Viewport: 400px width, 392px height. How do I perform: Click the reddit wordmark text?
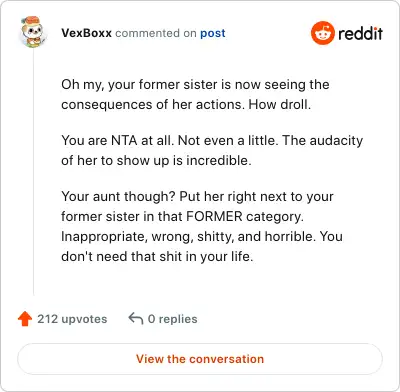click(x=360, y=33)
